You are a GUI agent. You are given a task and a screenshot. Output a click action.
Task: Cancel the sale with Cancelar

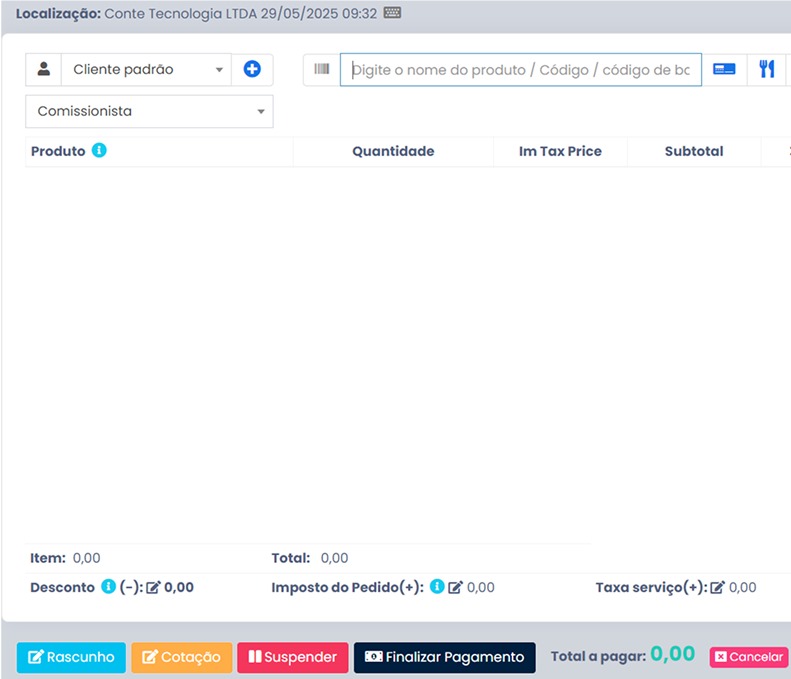tap(749, 657)
